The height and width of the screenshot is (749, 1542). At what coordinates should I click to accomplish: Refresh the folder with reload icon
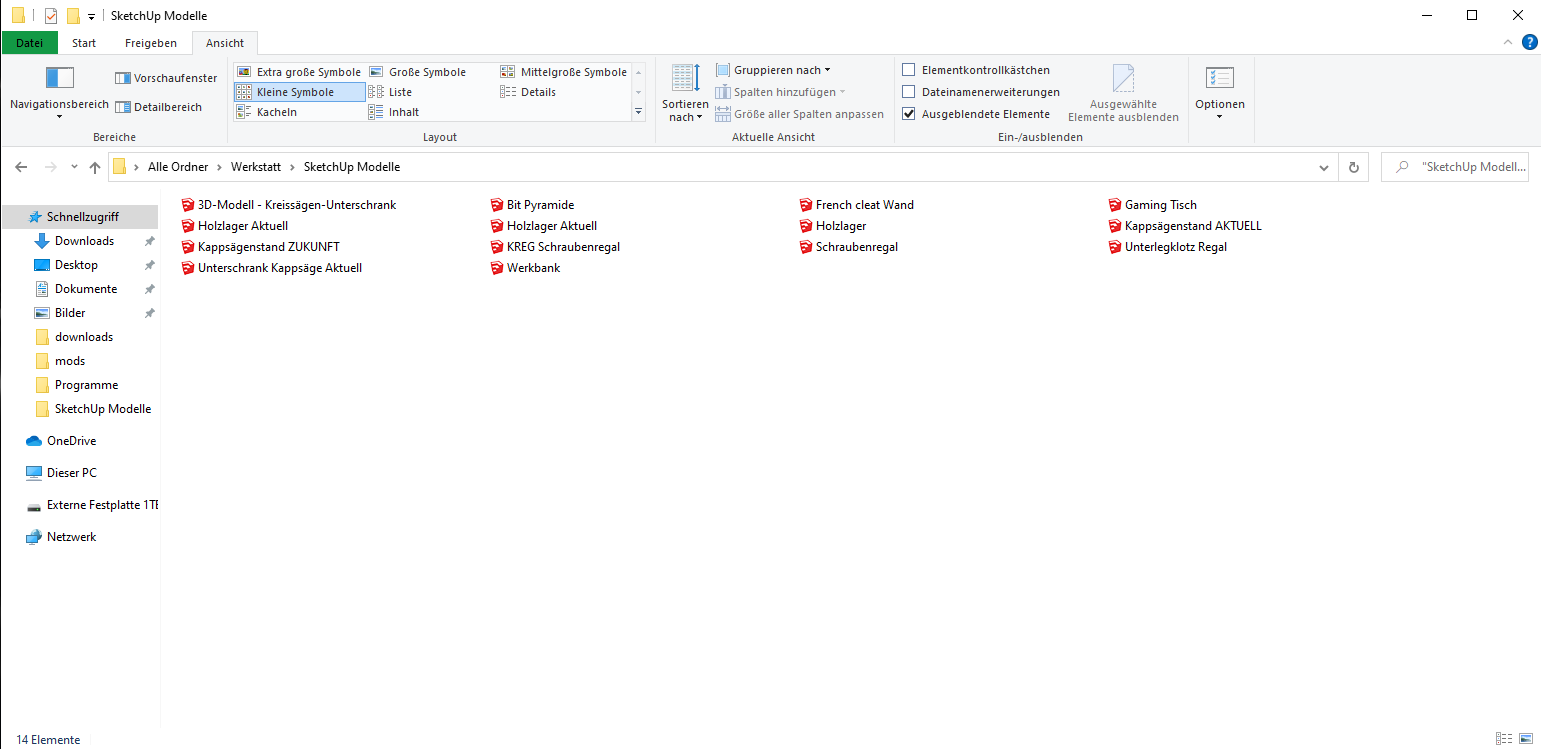pyautogui.click(x=1354, y=167)
